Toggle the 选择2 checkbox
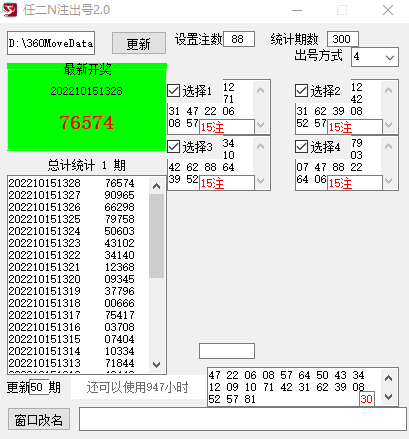The image size is (409, 439). pos(301,91)
